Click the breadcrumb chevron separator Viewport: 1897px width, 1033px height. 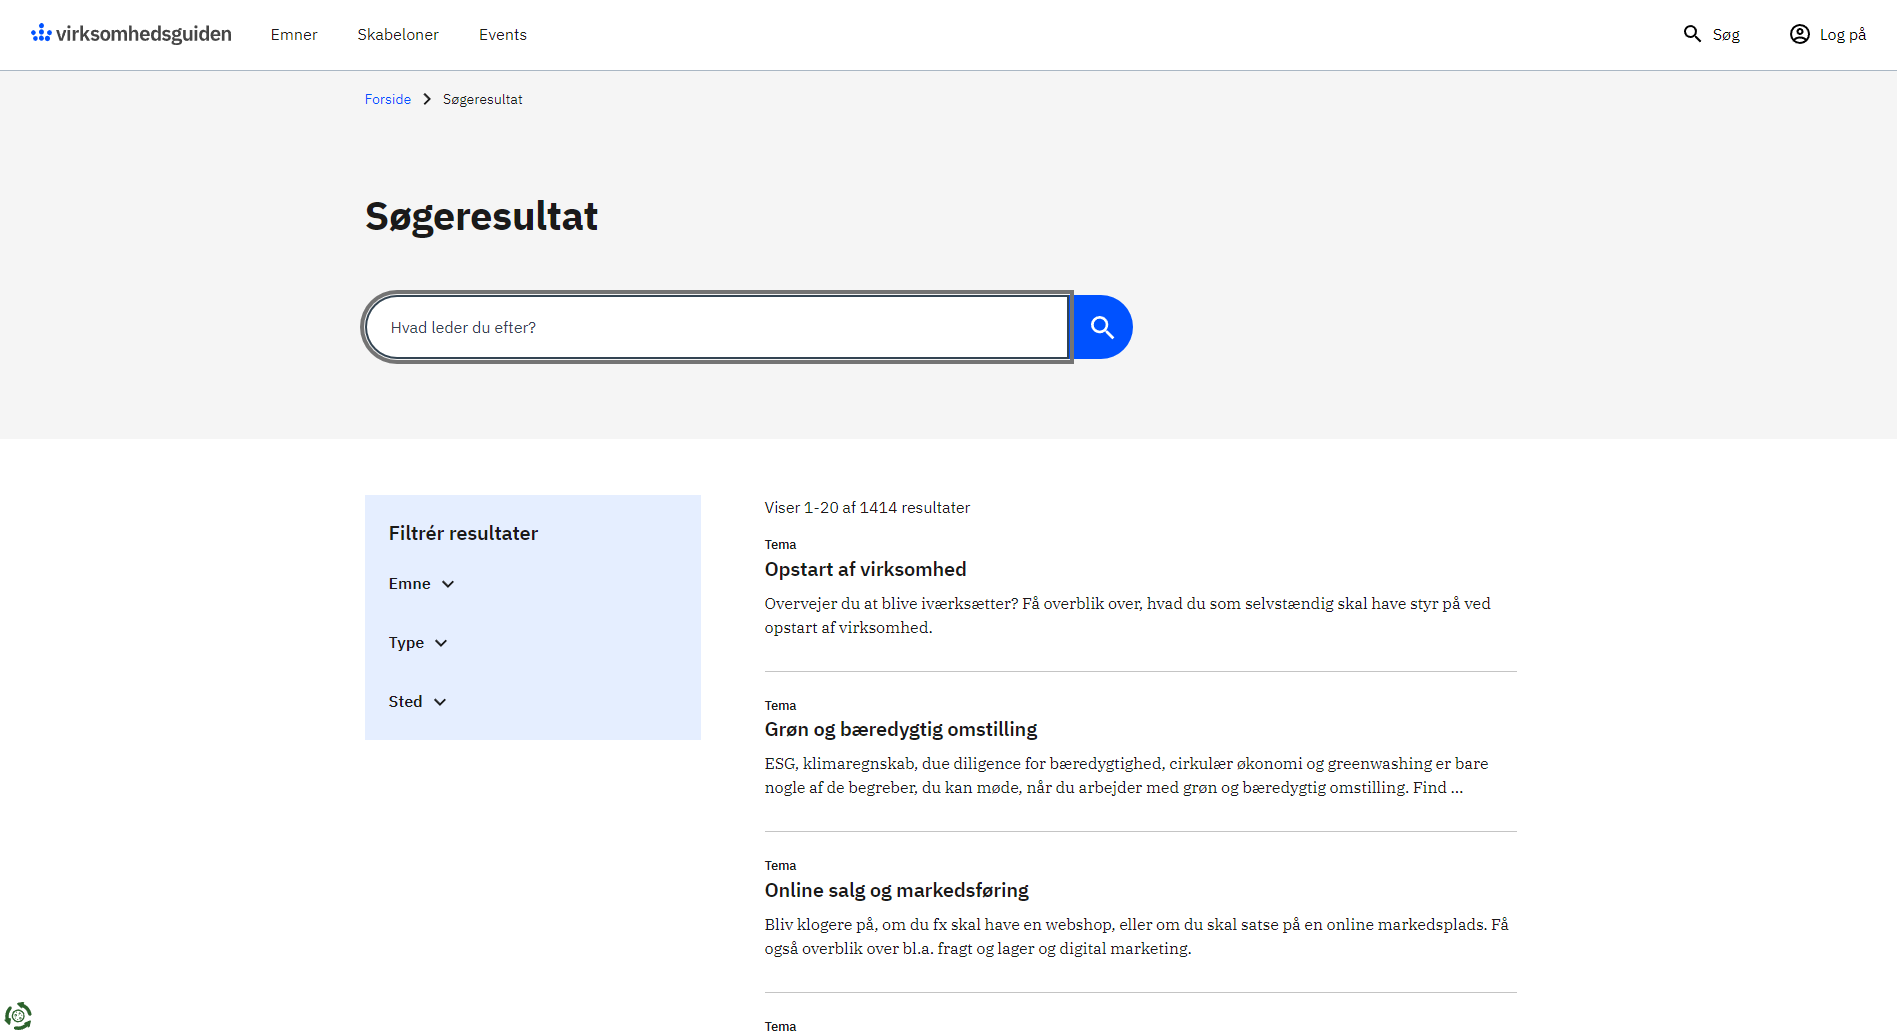tap(427, 99)
